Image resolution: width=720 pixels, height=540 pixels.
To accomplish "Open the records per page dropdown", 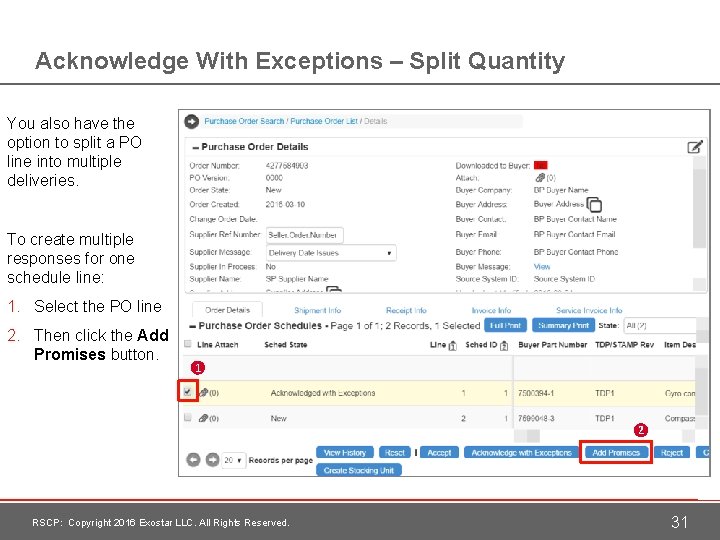I will [x=234, y=460].
